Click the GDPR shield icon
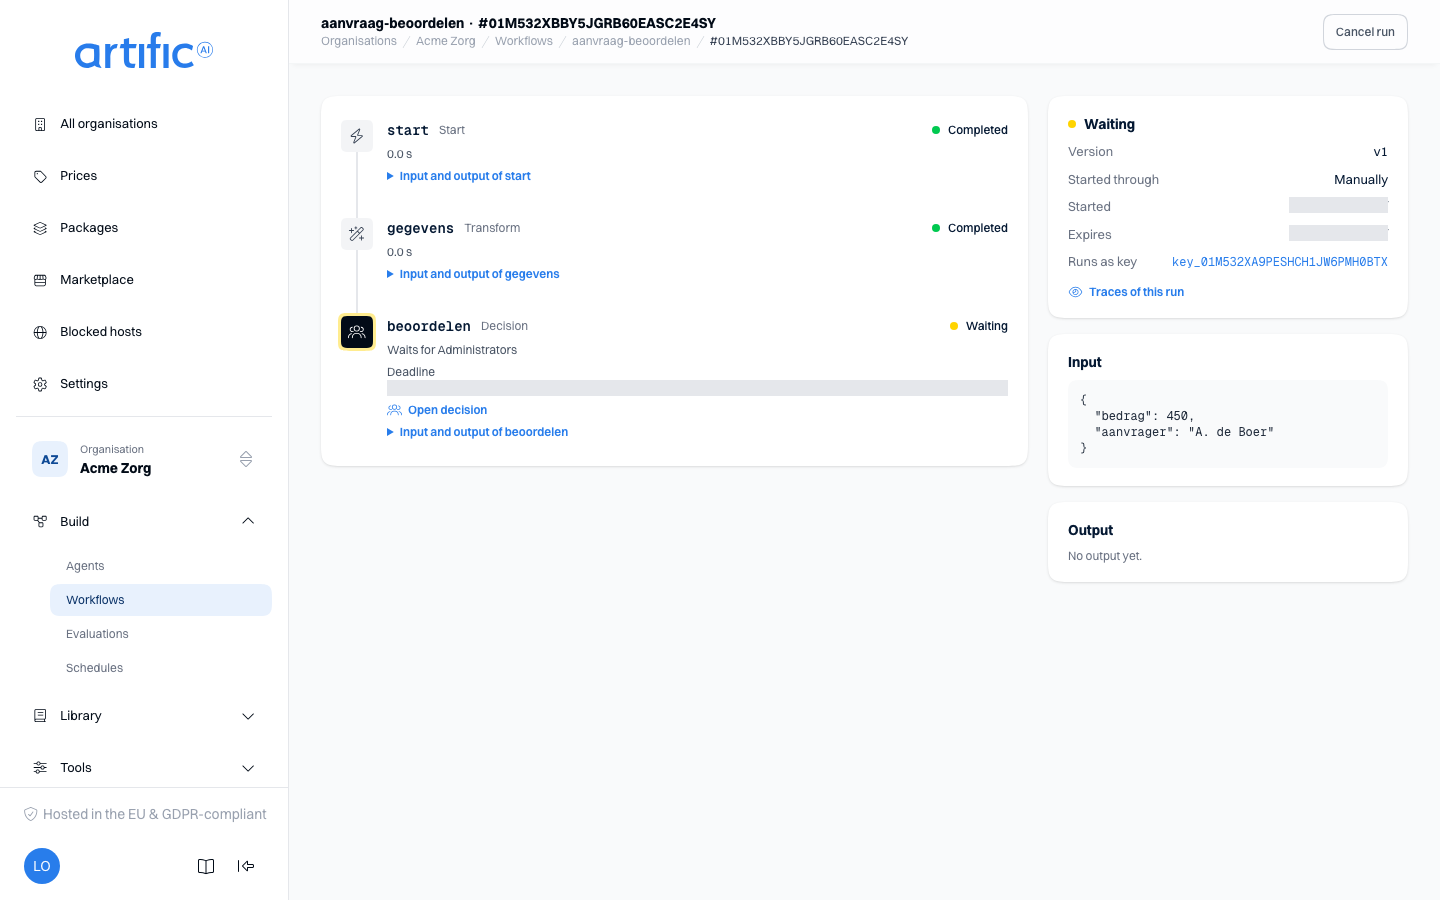The image size is (1440, 900). pos(31,814)
